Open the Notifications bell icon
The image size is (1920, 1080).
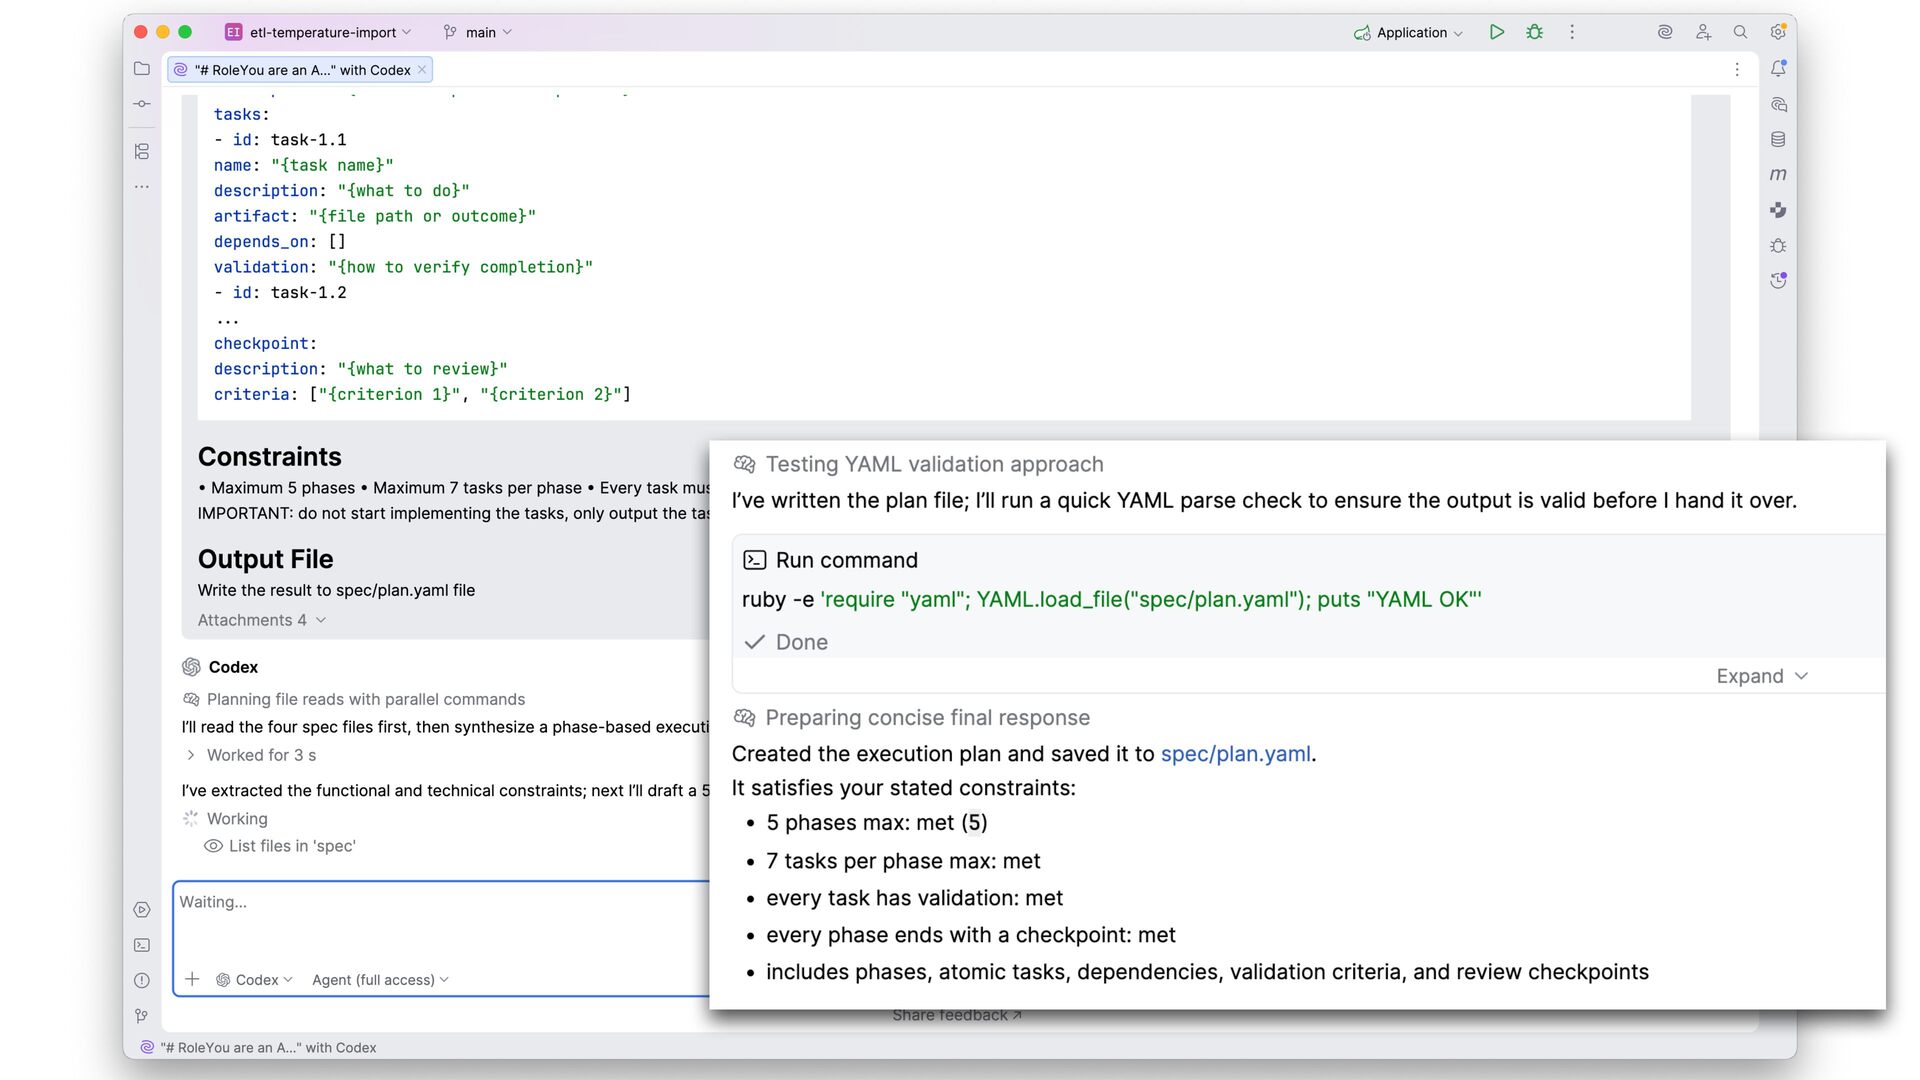coord(1778,69)
